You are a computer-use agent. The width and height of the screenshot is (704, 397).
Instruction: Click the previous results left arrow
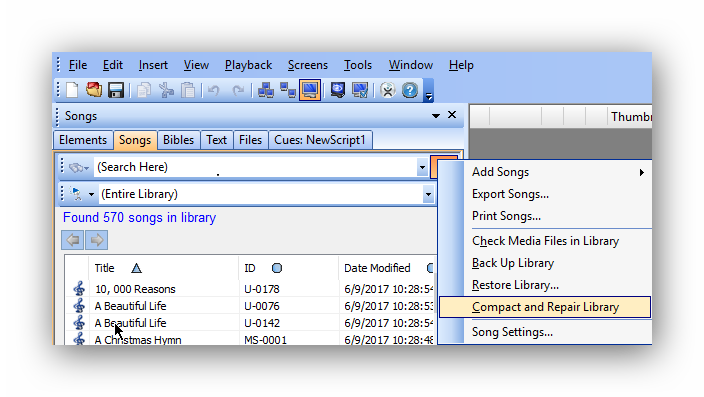pyautogui.click(x=72, y=240)
